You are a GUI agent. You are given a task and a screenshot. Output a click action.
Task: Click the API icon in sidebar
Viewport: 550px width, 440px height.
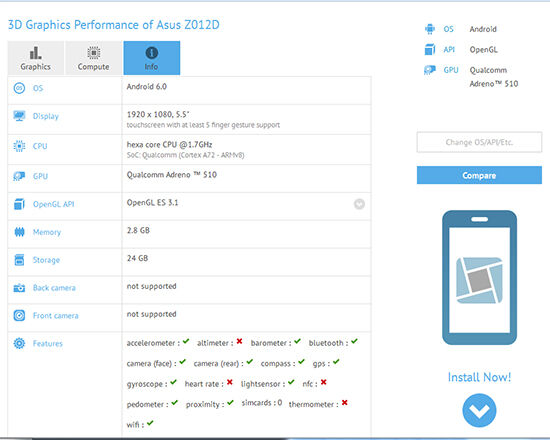click(430, 49)
